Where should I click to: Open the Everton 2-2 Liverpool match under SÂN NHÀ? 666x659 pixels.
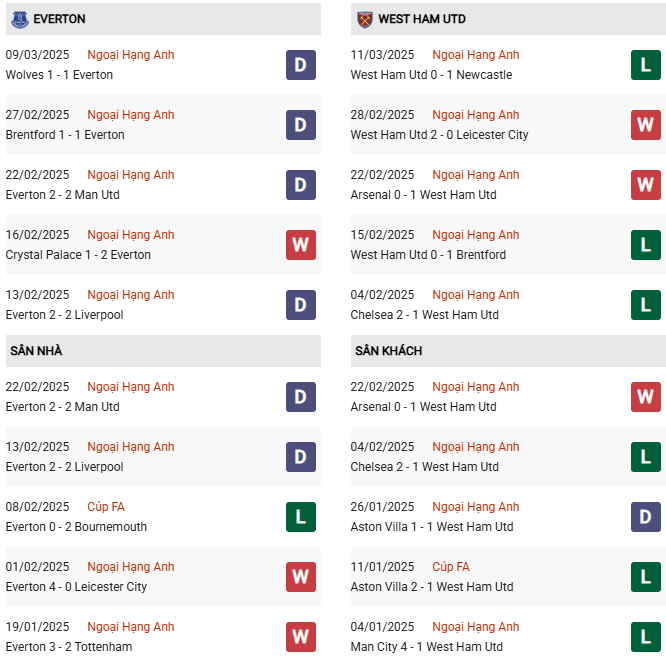click(64, 467)
